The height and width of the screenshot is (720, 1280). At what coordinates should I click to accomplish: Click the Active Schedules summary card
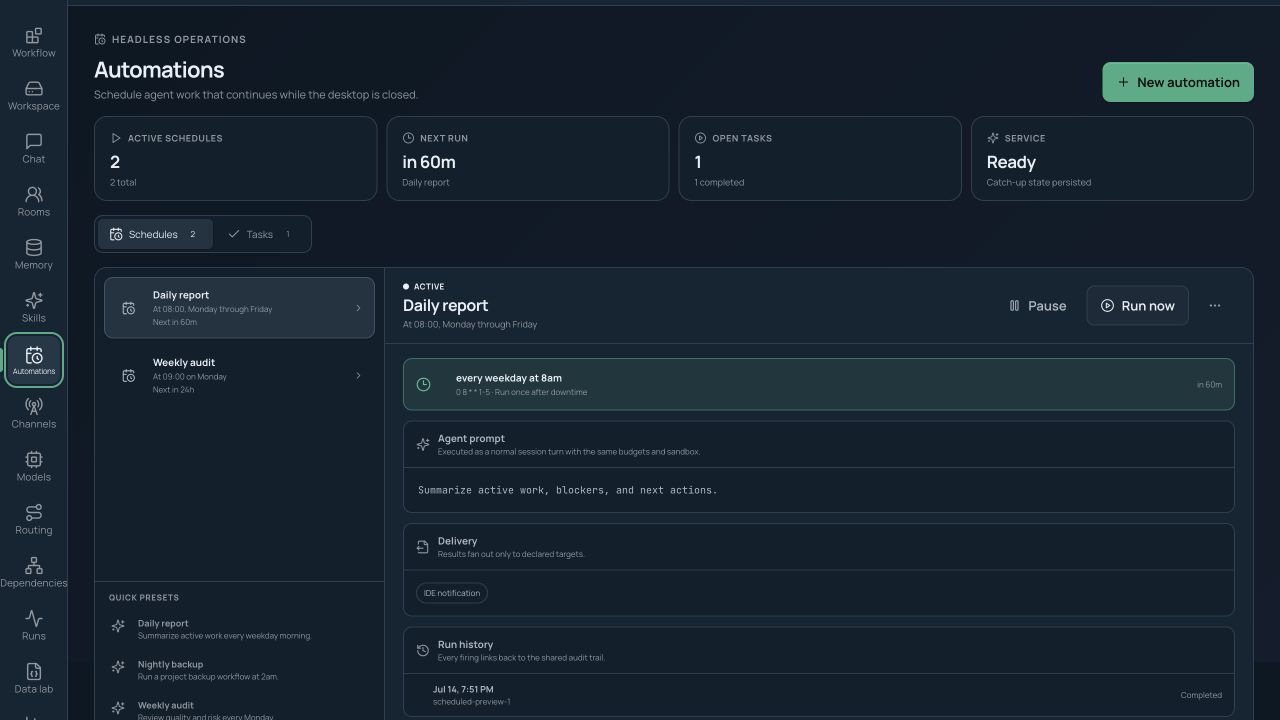[x=236, y=159]
